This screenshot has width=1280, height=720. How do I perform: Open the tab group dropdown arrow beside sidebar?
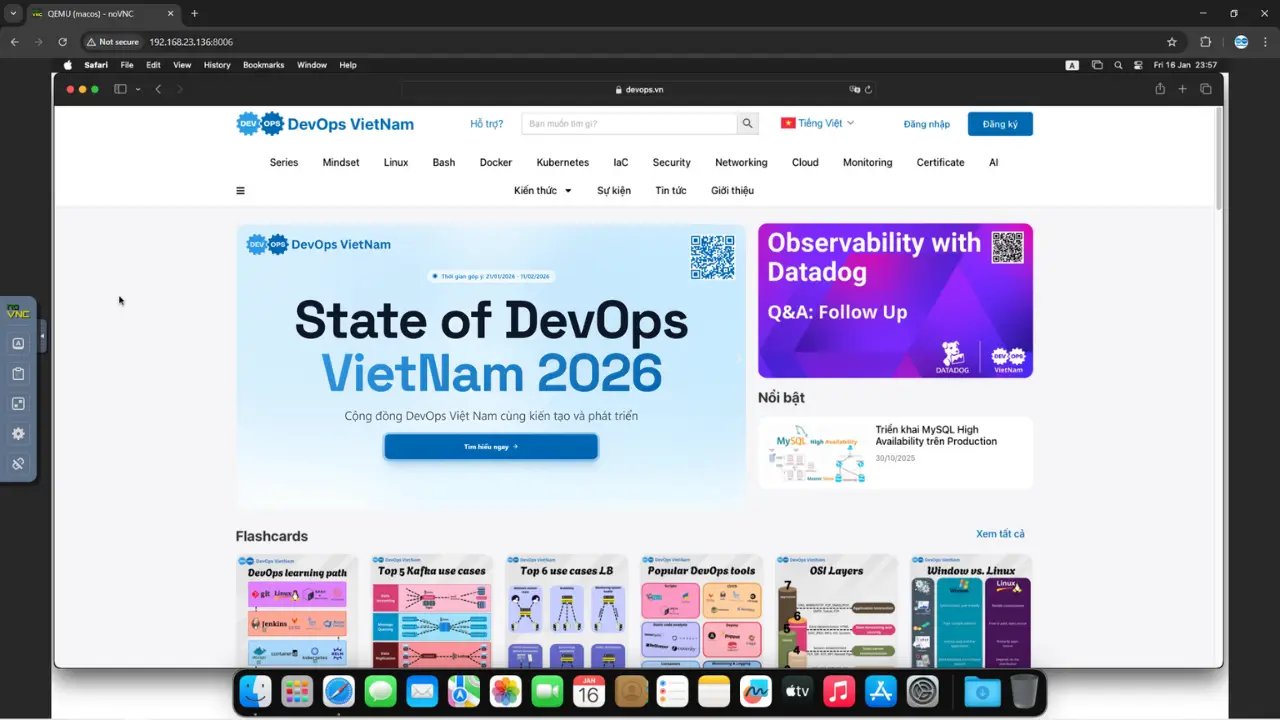(x=136, y=89)
